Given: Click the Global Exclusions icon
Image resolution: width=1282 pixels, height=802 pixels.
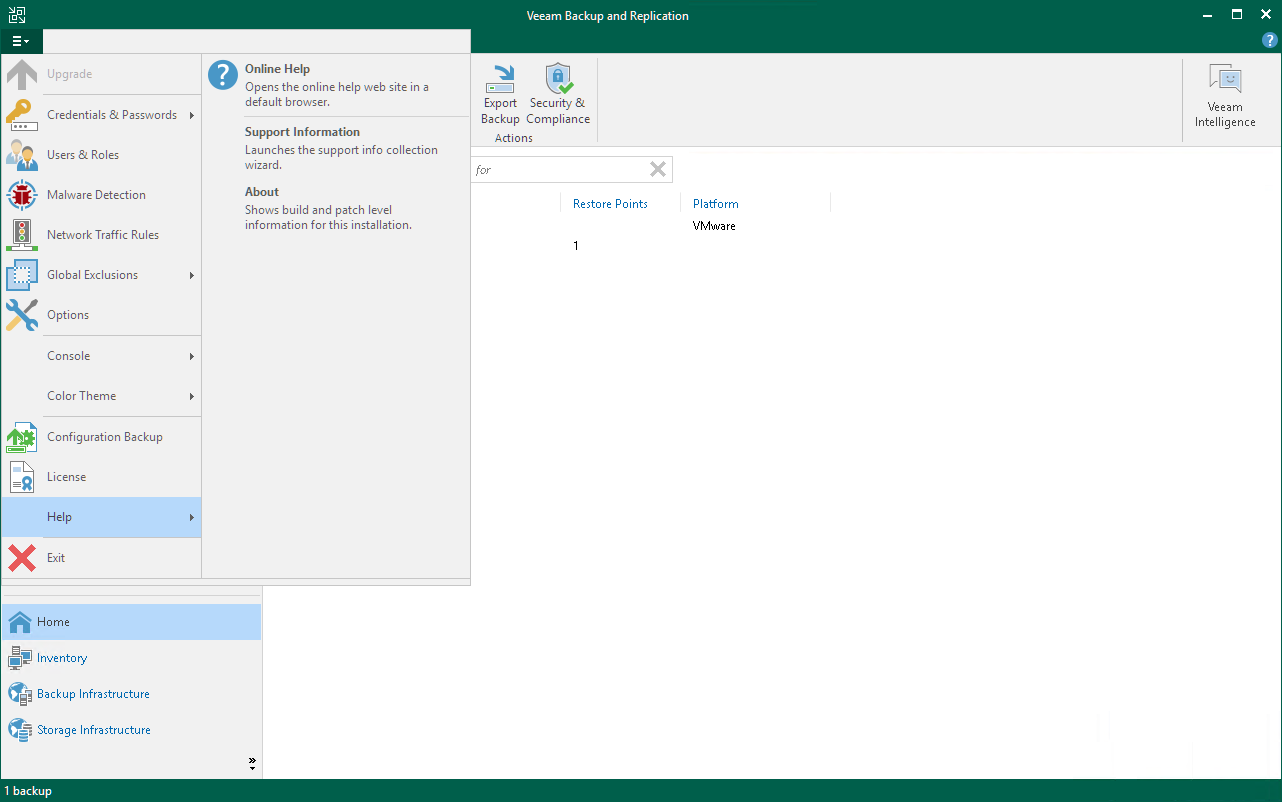Looking at the screenshot, I should click(x=22, y=275).
